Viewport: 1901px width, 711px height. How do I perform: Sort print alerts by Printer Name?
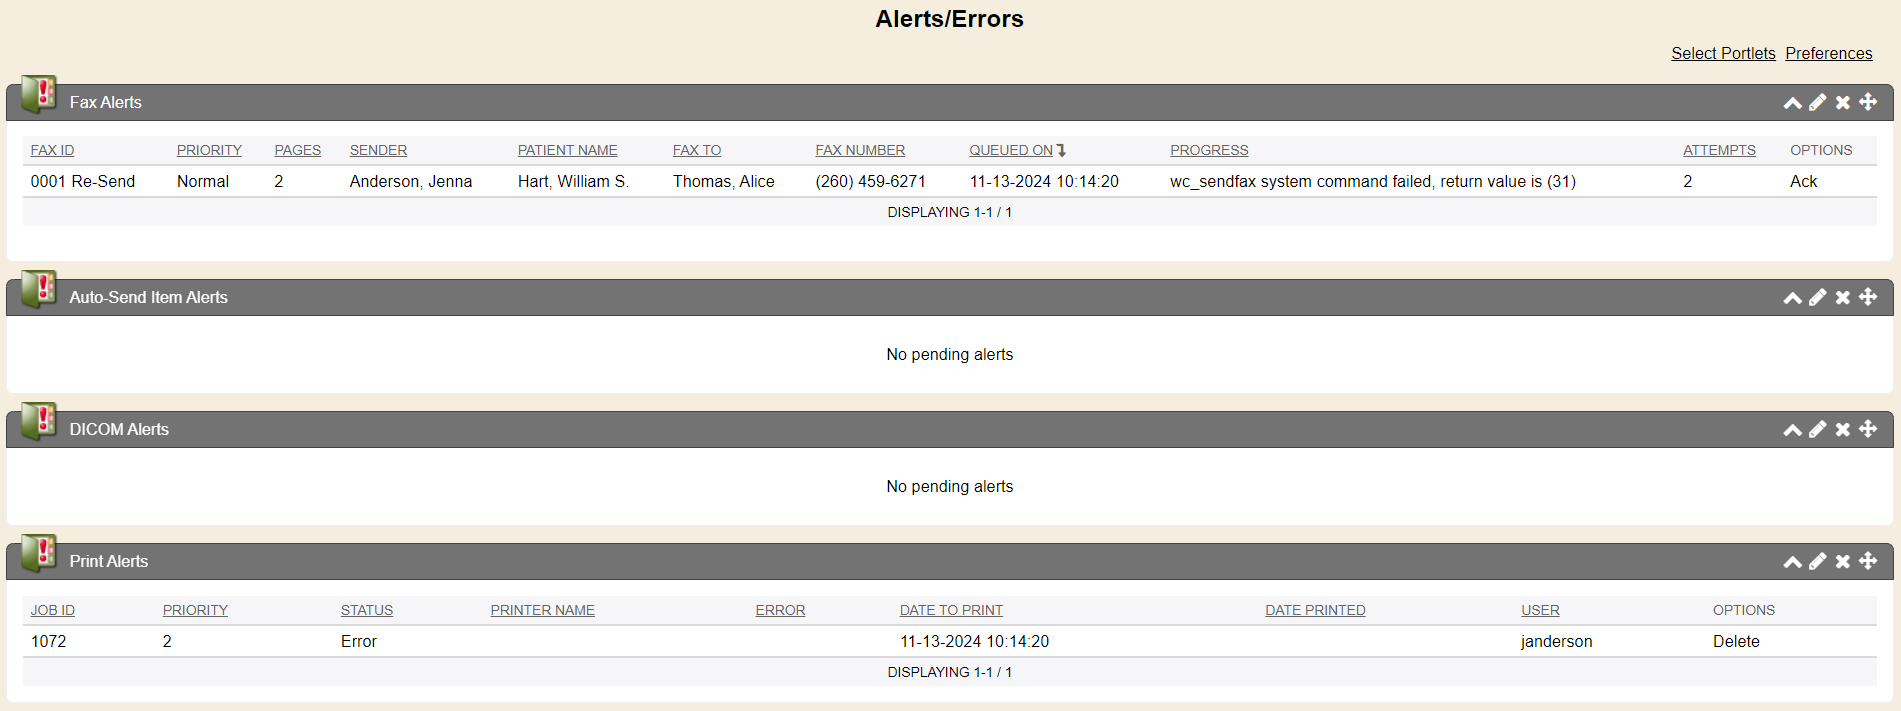click(542, 611)
